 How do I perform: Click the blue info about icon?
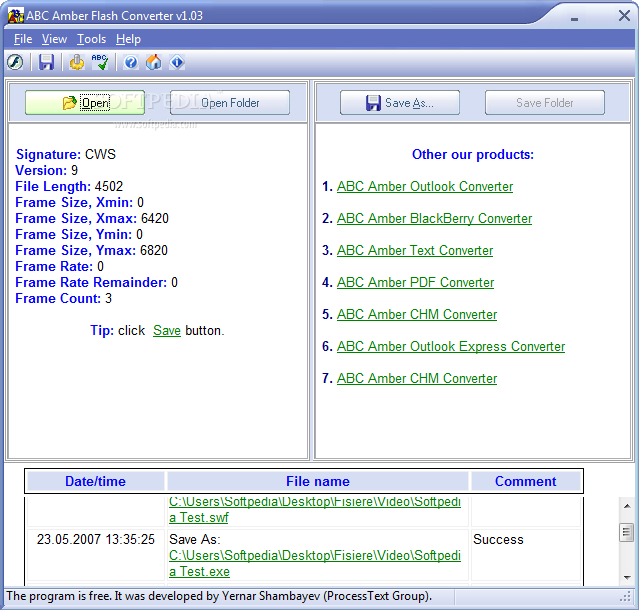[177, 62]
